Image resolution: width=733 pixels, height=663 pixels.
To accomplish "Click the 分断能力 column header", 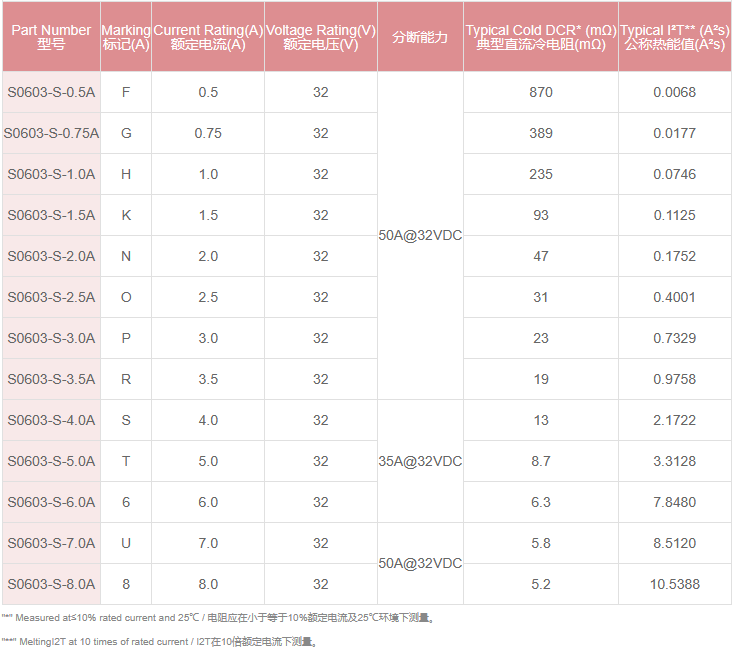I will tap(420, 37).
